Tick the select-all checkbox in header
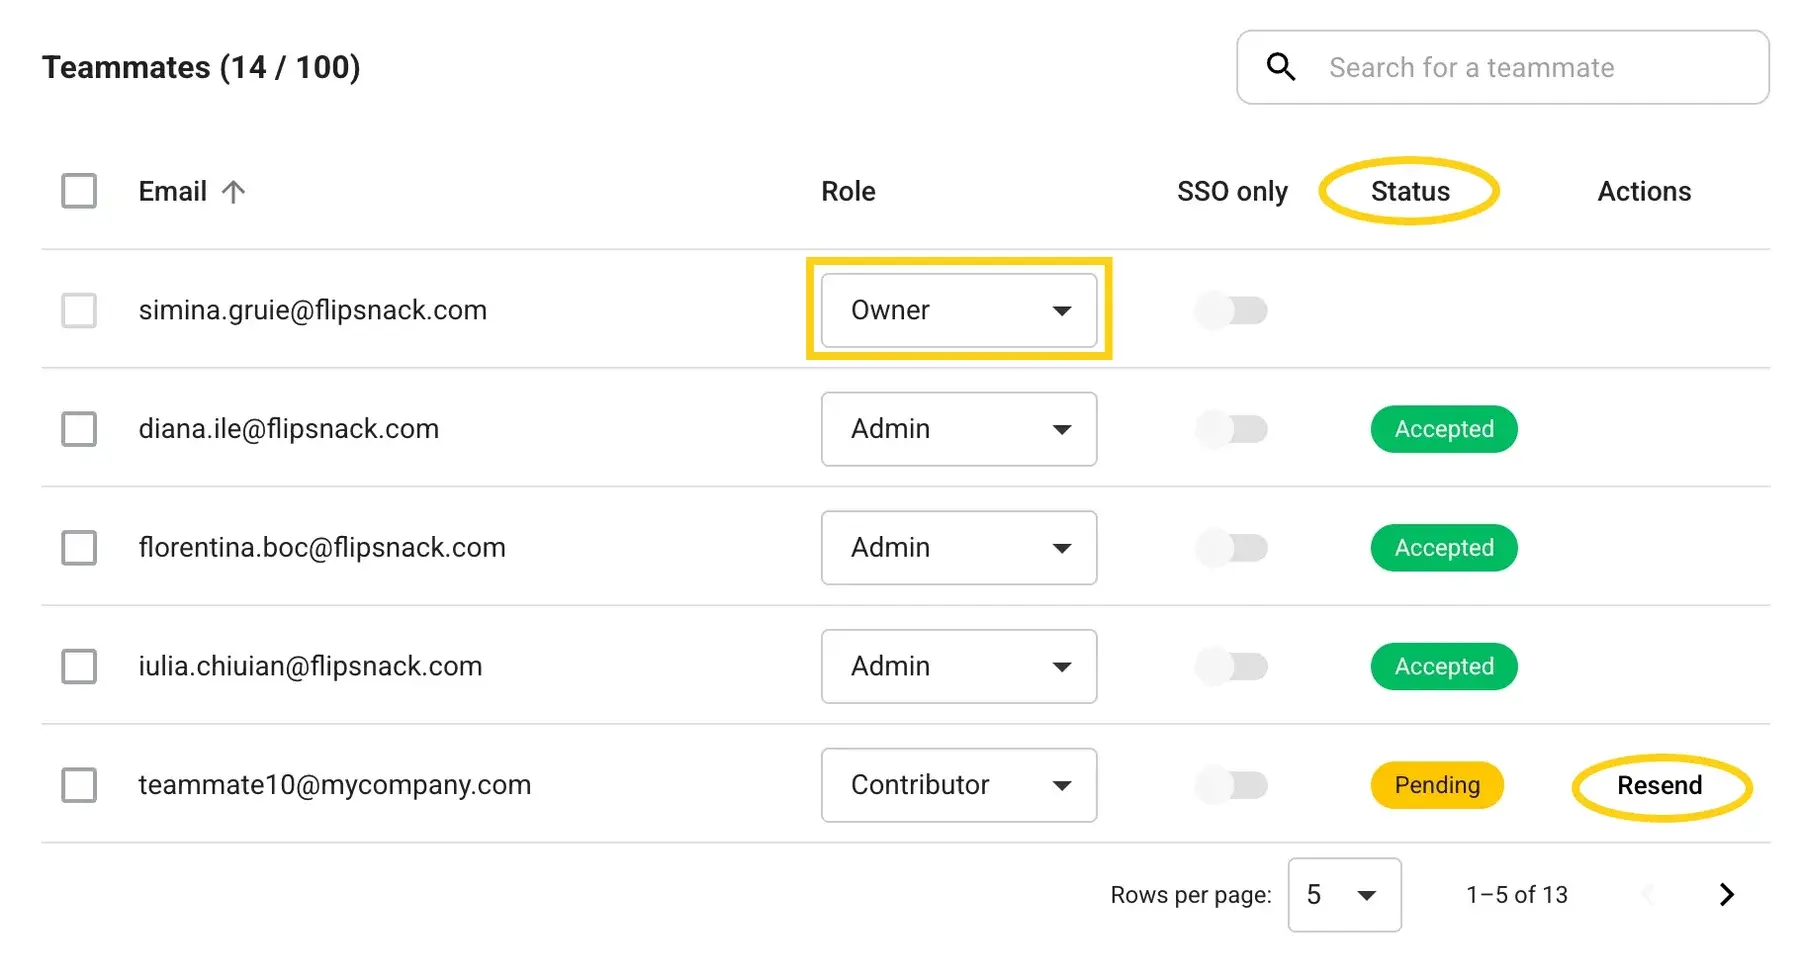 click(79, 191)
